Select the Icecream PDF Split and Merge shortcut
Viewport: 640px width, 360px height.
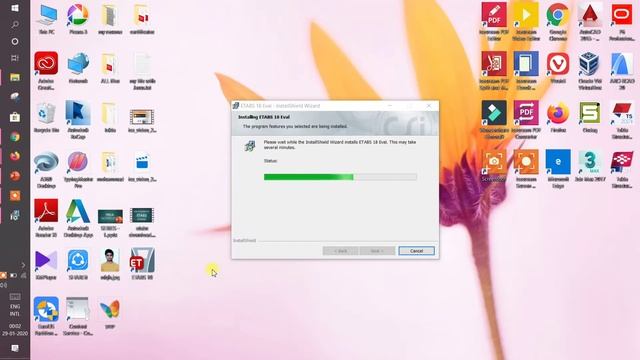pyautogui.click(x=494, y=71)
